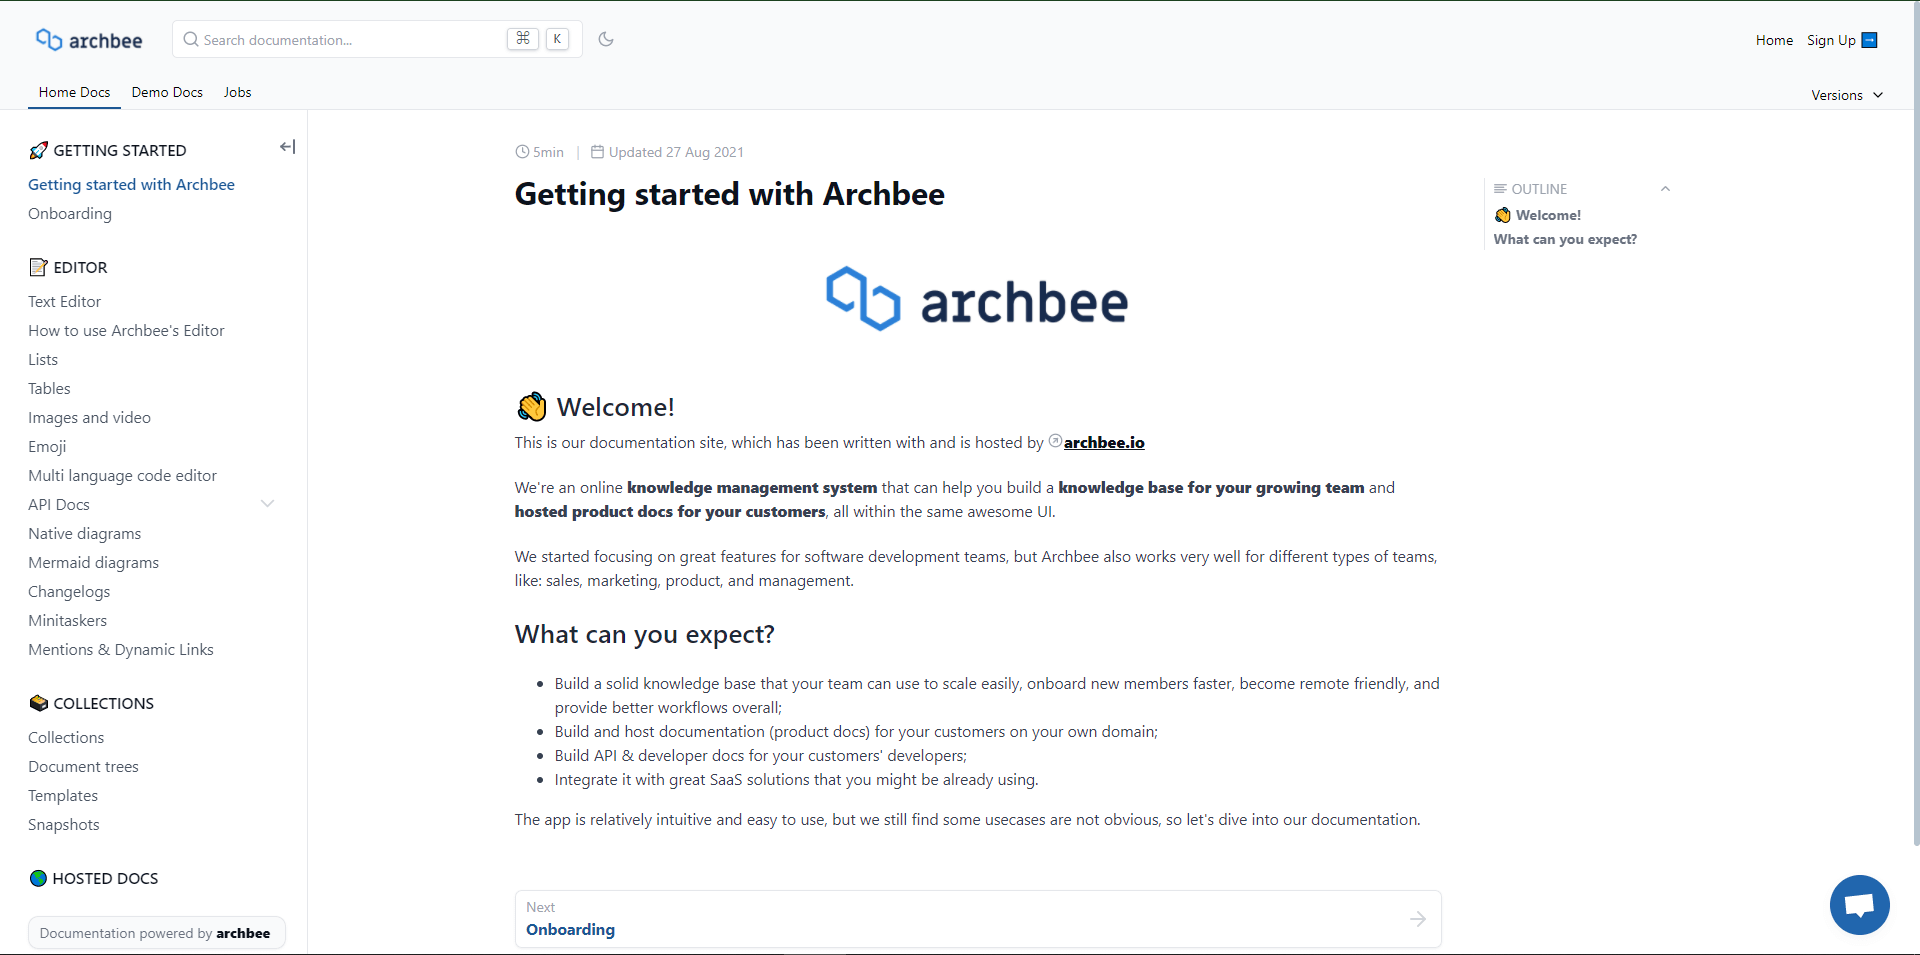Screen dimensions: 1920x955
Task: Go to Onboarding via the Next card
Action: [x=977, y=919]
